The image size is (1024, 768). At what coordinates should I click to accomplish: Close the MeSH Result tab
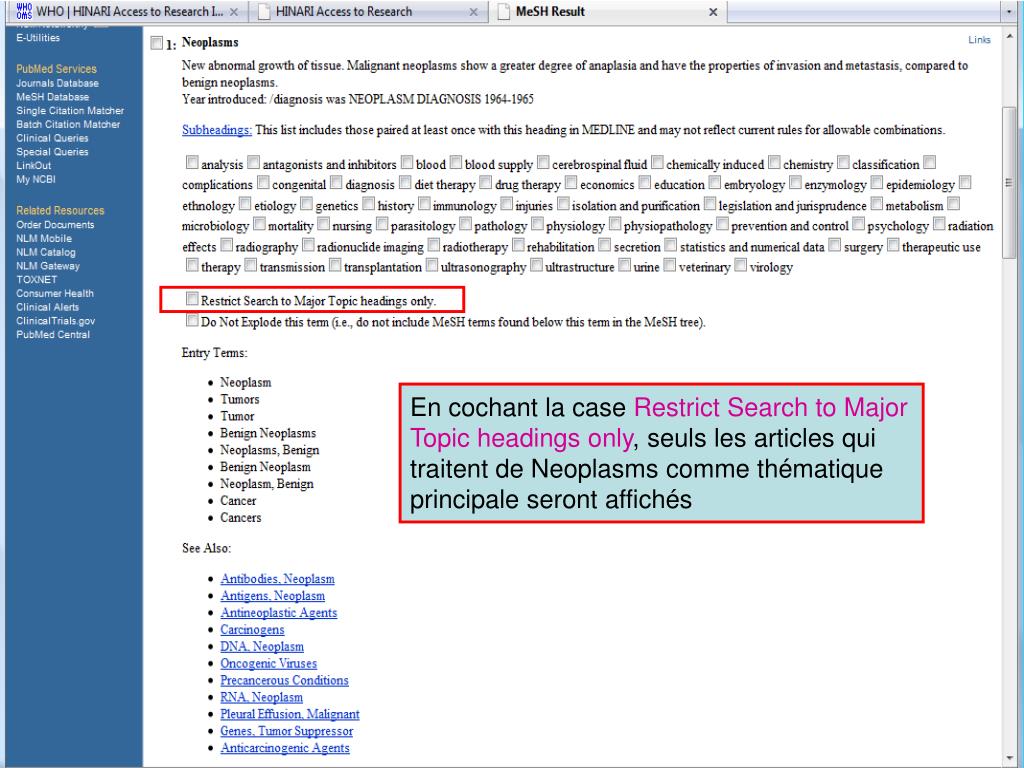pos(713,12)
